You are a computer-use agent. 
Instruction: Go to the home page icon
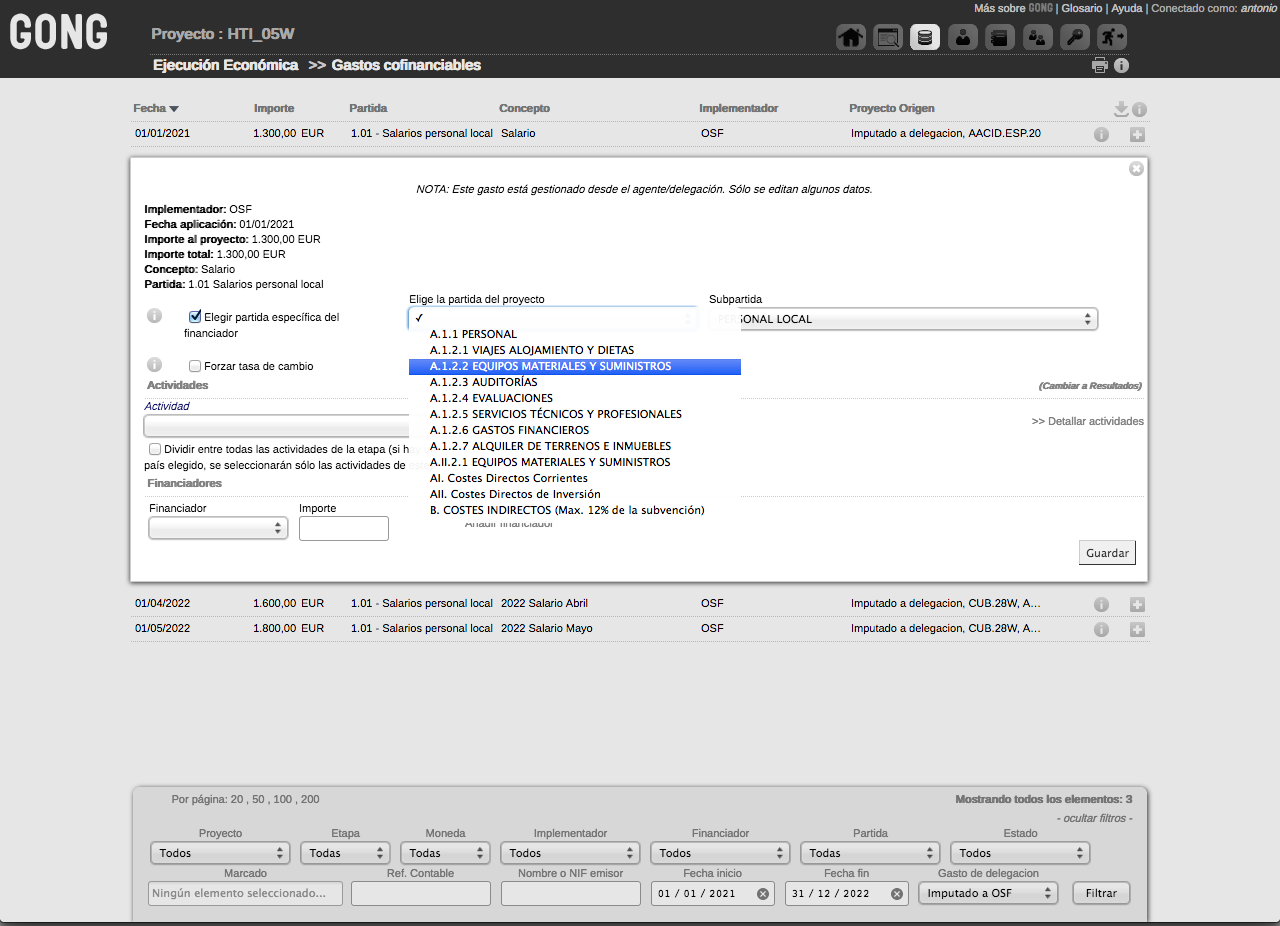click(x=850, y=38)
